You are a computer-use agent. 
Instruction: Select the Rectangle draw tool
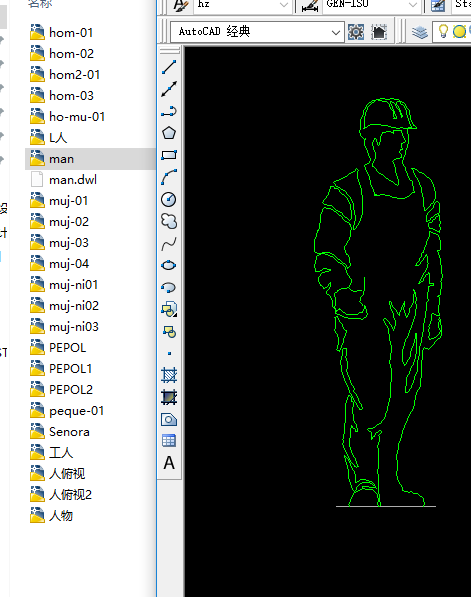(169, 155)
